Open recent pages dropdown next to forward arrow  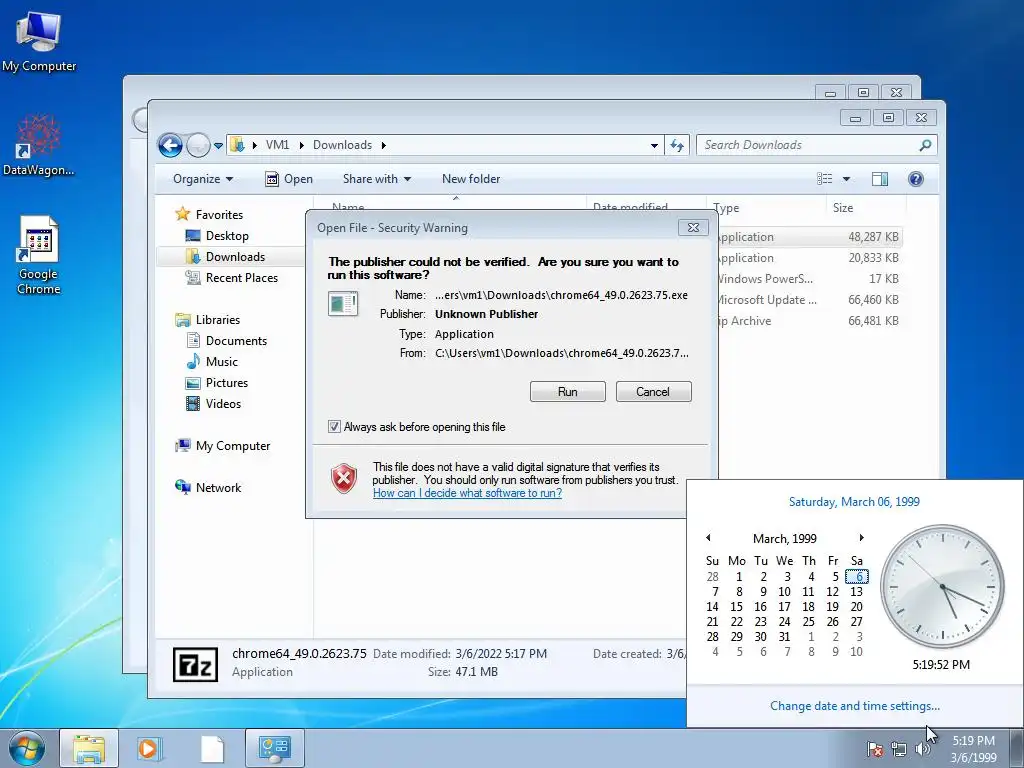[x=218, y=146]
